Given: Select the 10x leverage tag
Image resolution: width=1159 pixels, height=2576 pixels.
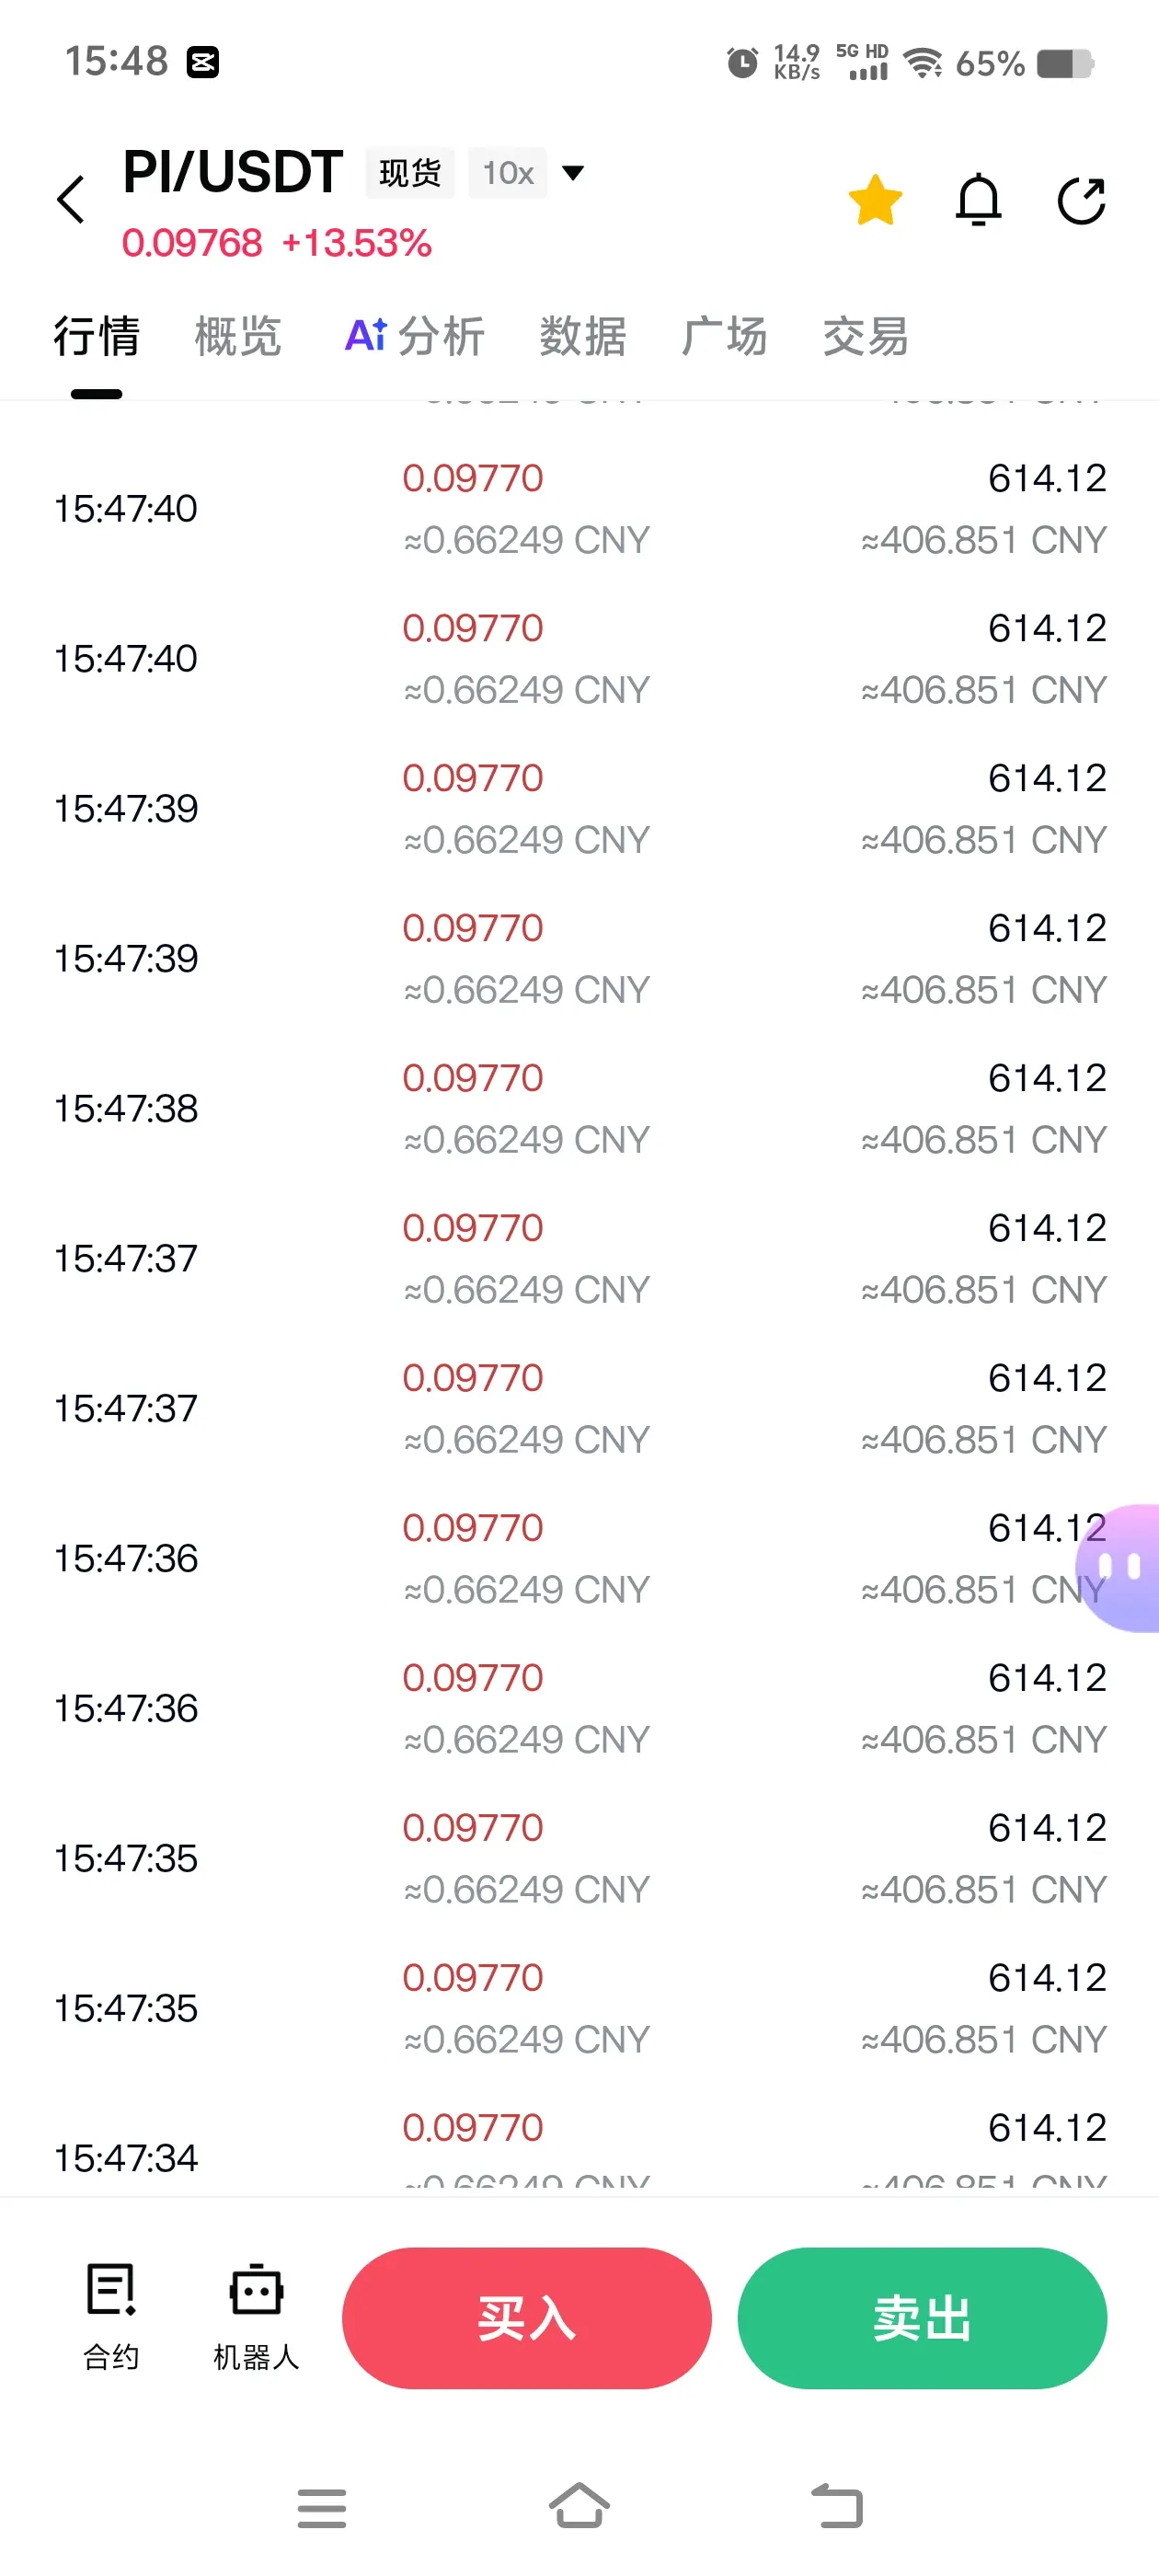Looking at the screenshot, I should coord(508,173).
